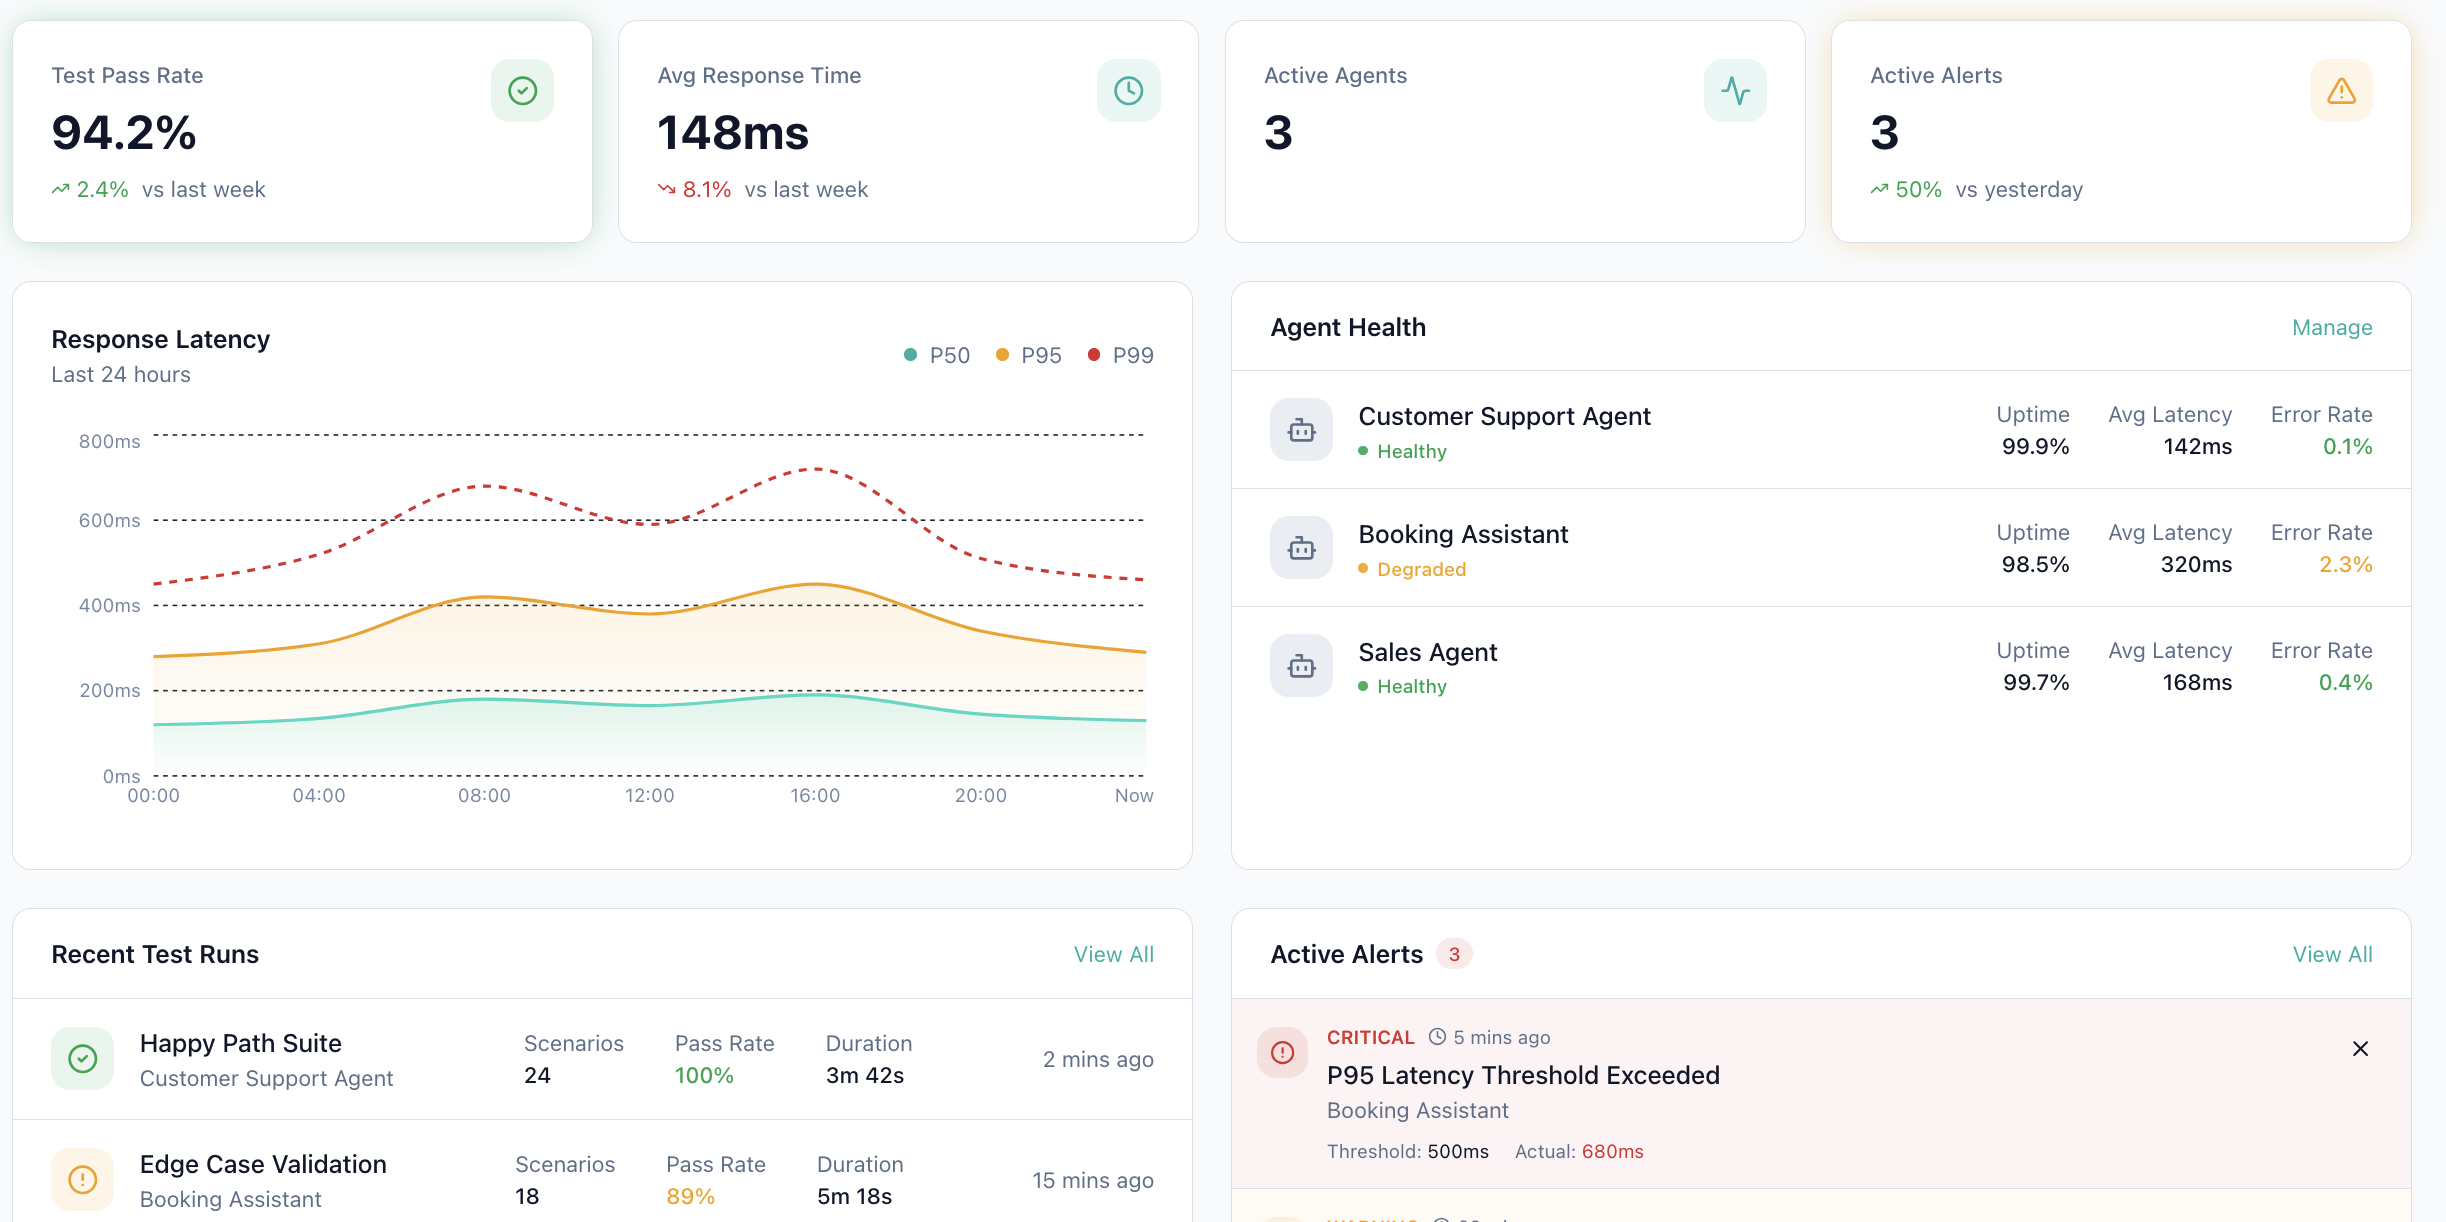Image resolution: width=2446 pixels, height=1222 pixels.
Task: Toggle the P95 legend entry
Action: coord(1030,355)
